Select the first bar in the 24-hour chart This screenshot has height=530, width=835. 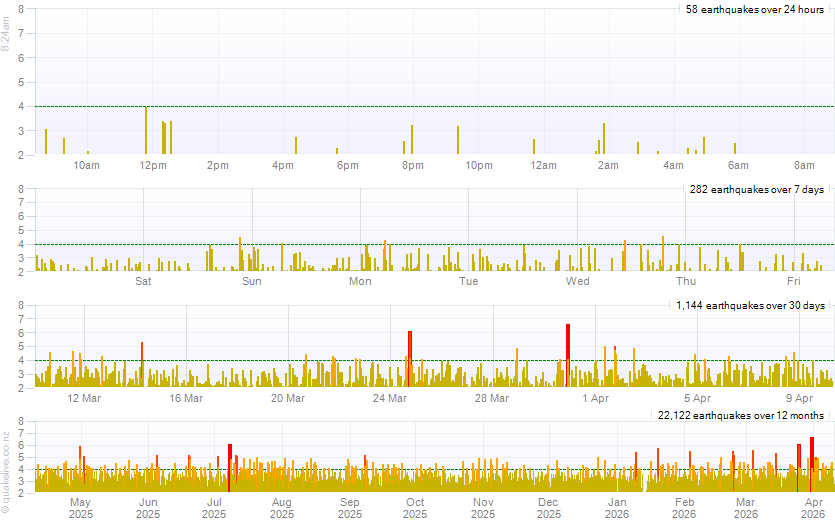tap(46, 142)
